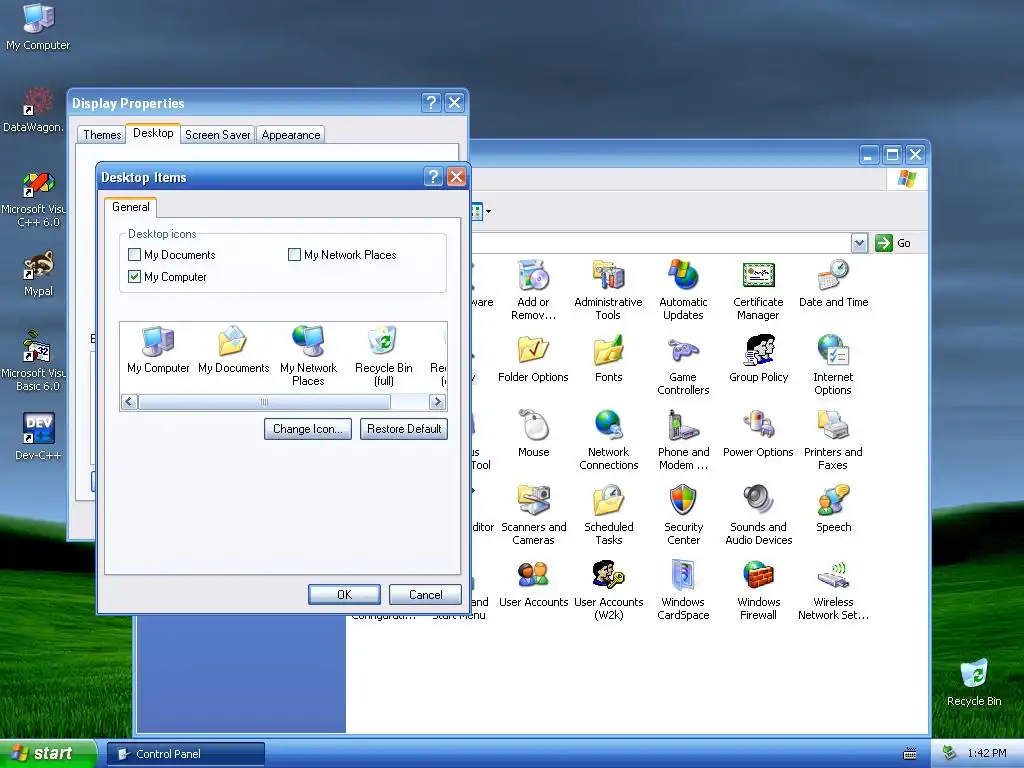
Task: Open Power Options icon
Action: coord(758,434)
